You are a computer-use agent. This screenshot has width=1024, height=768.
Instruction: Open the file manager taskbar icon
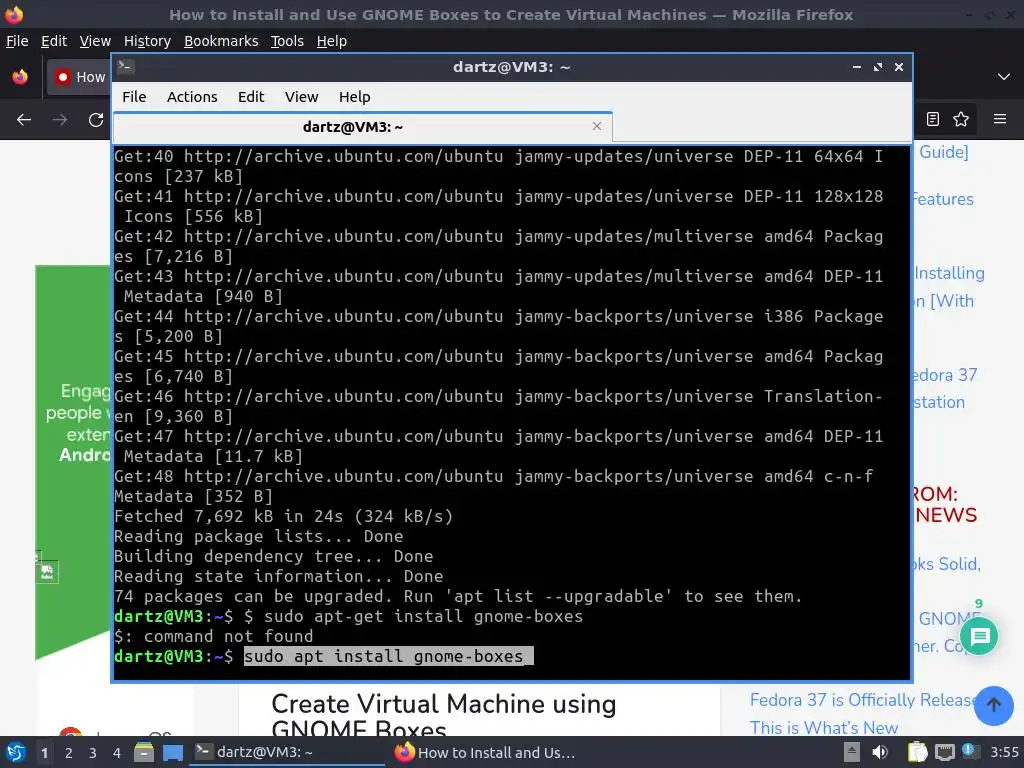click(144, 752)
